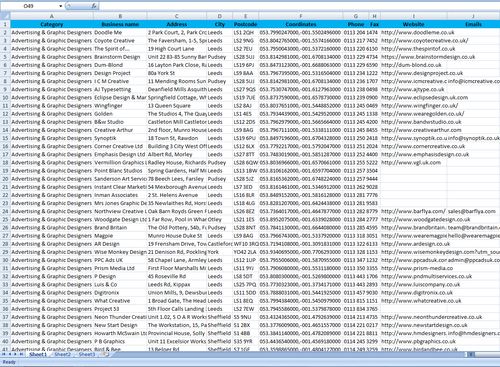Select column F header
This screenshot has width=500, height=367.
pos(301,16)
